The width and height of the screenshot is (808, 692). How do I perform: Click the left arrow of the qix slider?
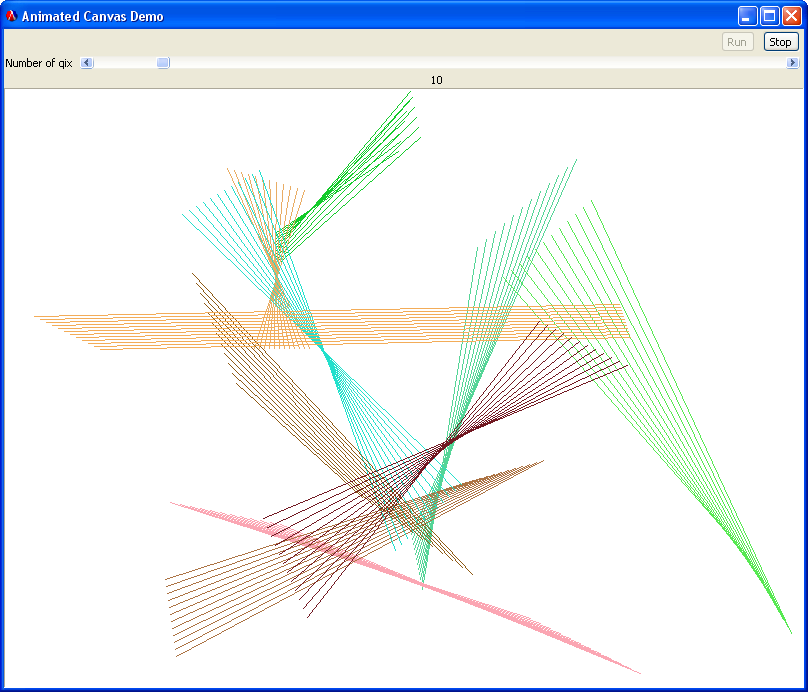(87, 63)
